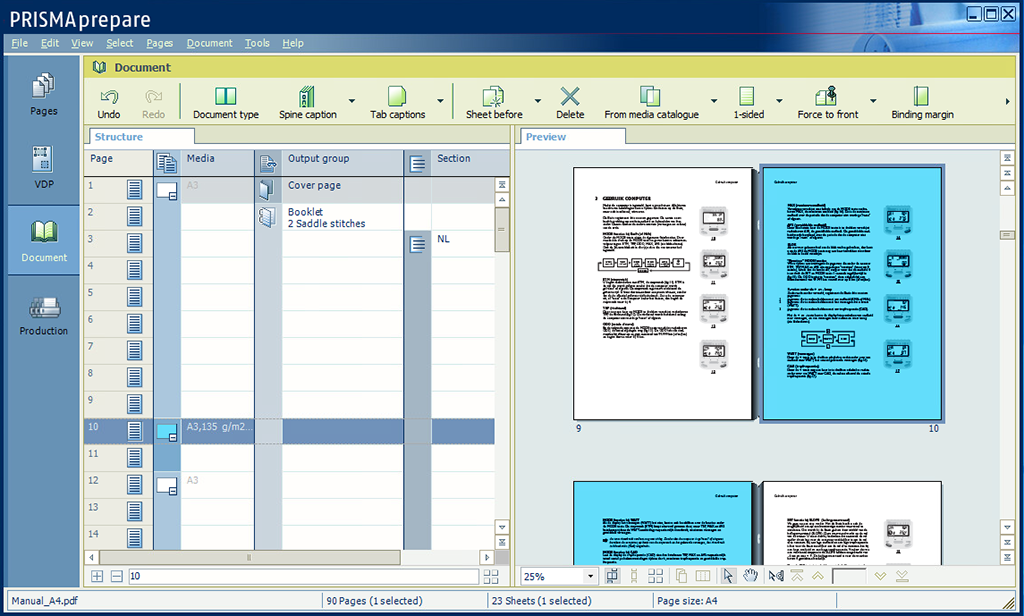Click the Section column header icon
This screenshot has height=616, width=1024.
point(417,163)
